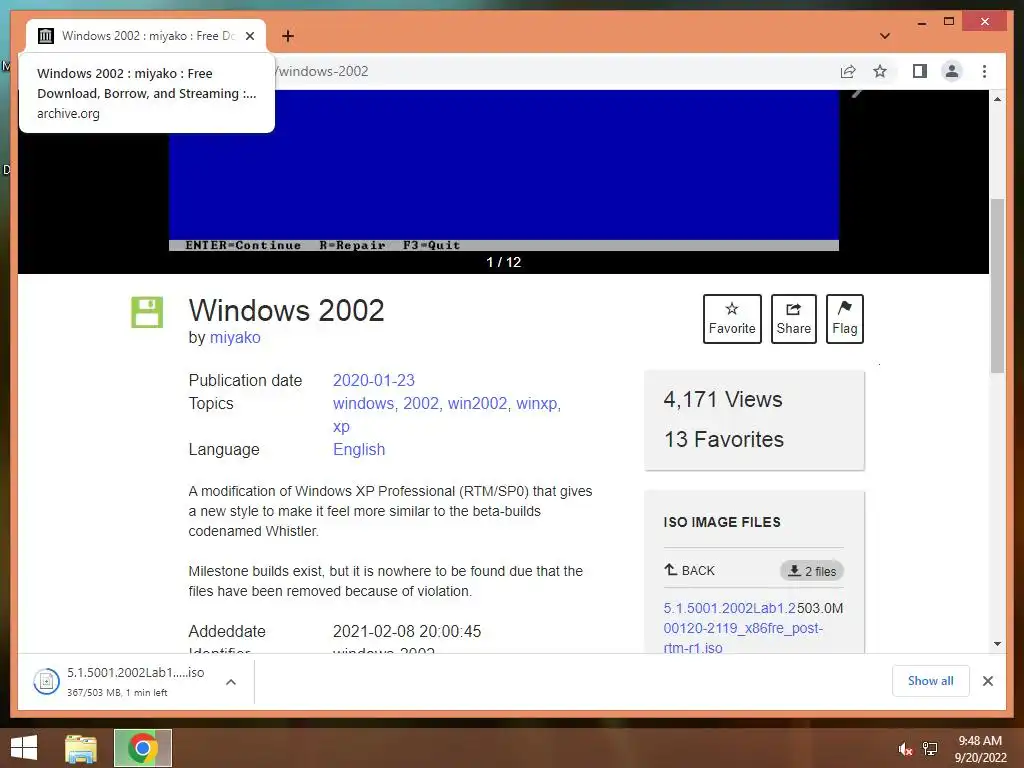The width and height of the screenshot is (1024, 768).
Task: Click the green floppy software icon
Action: click(147, 312)
